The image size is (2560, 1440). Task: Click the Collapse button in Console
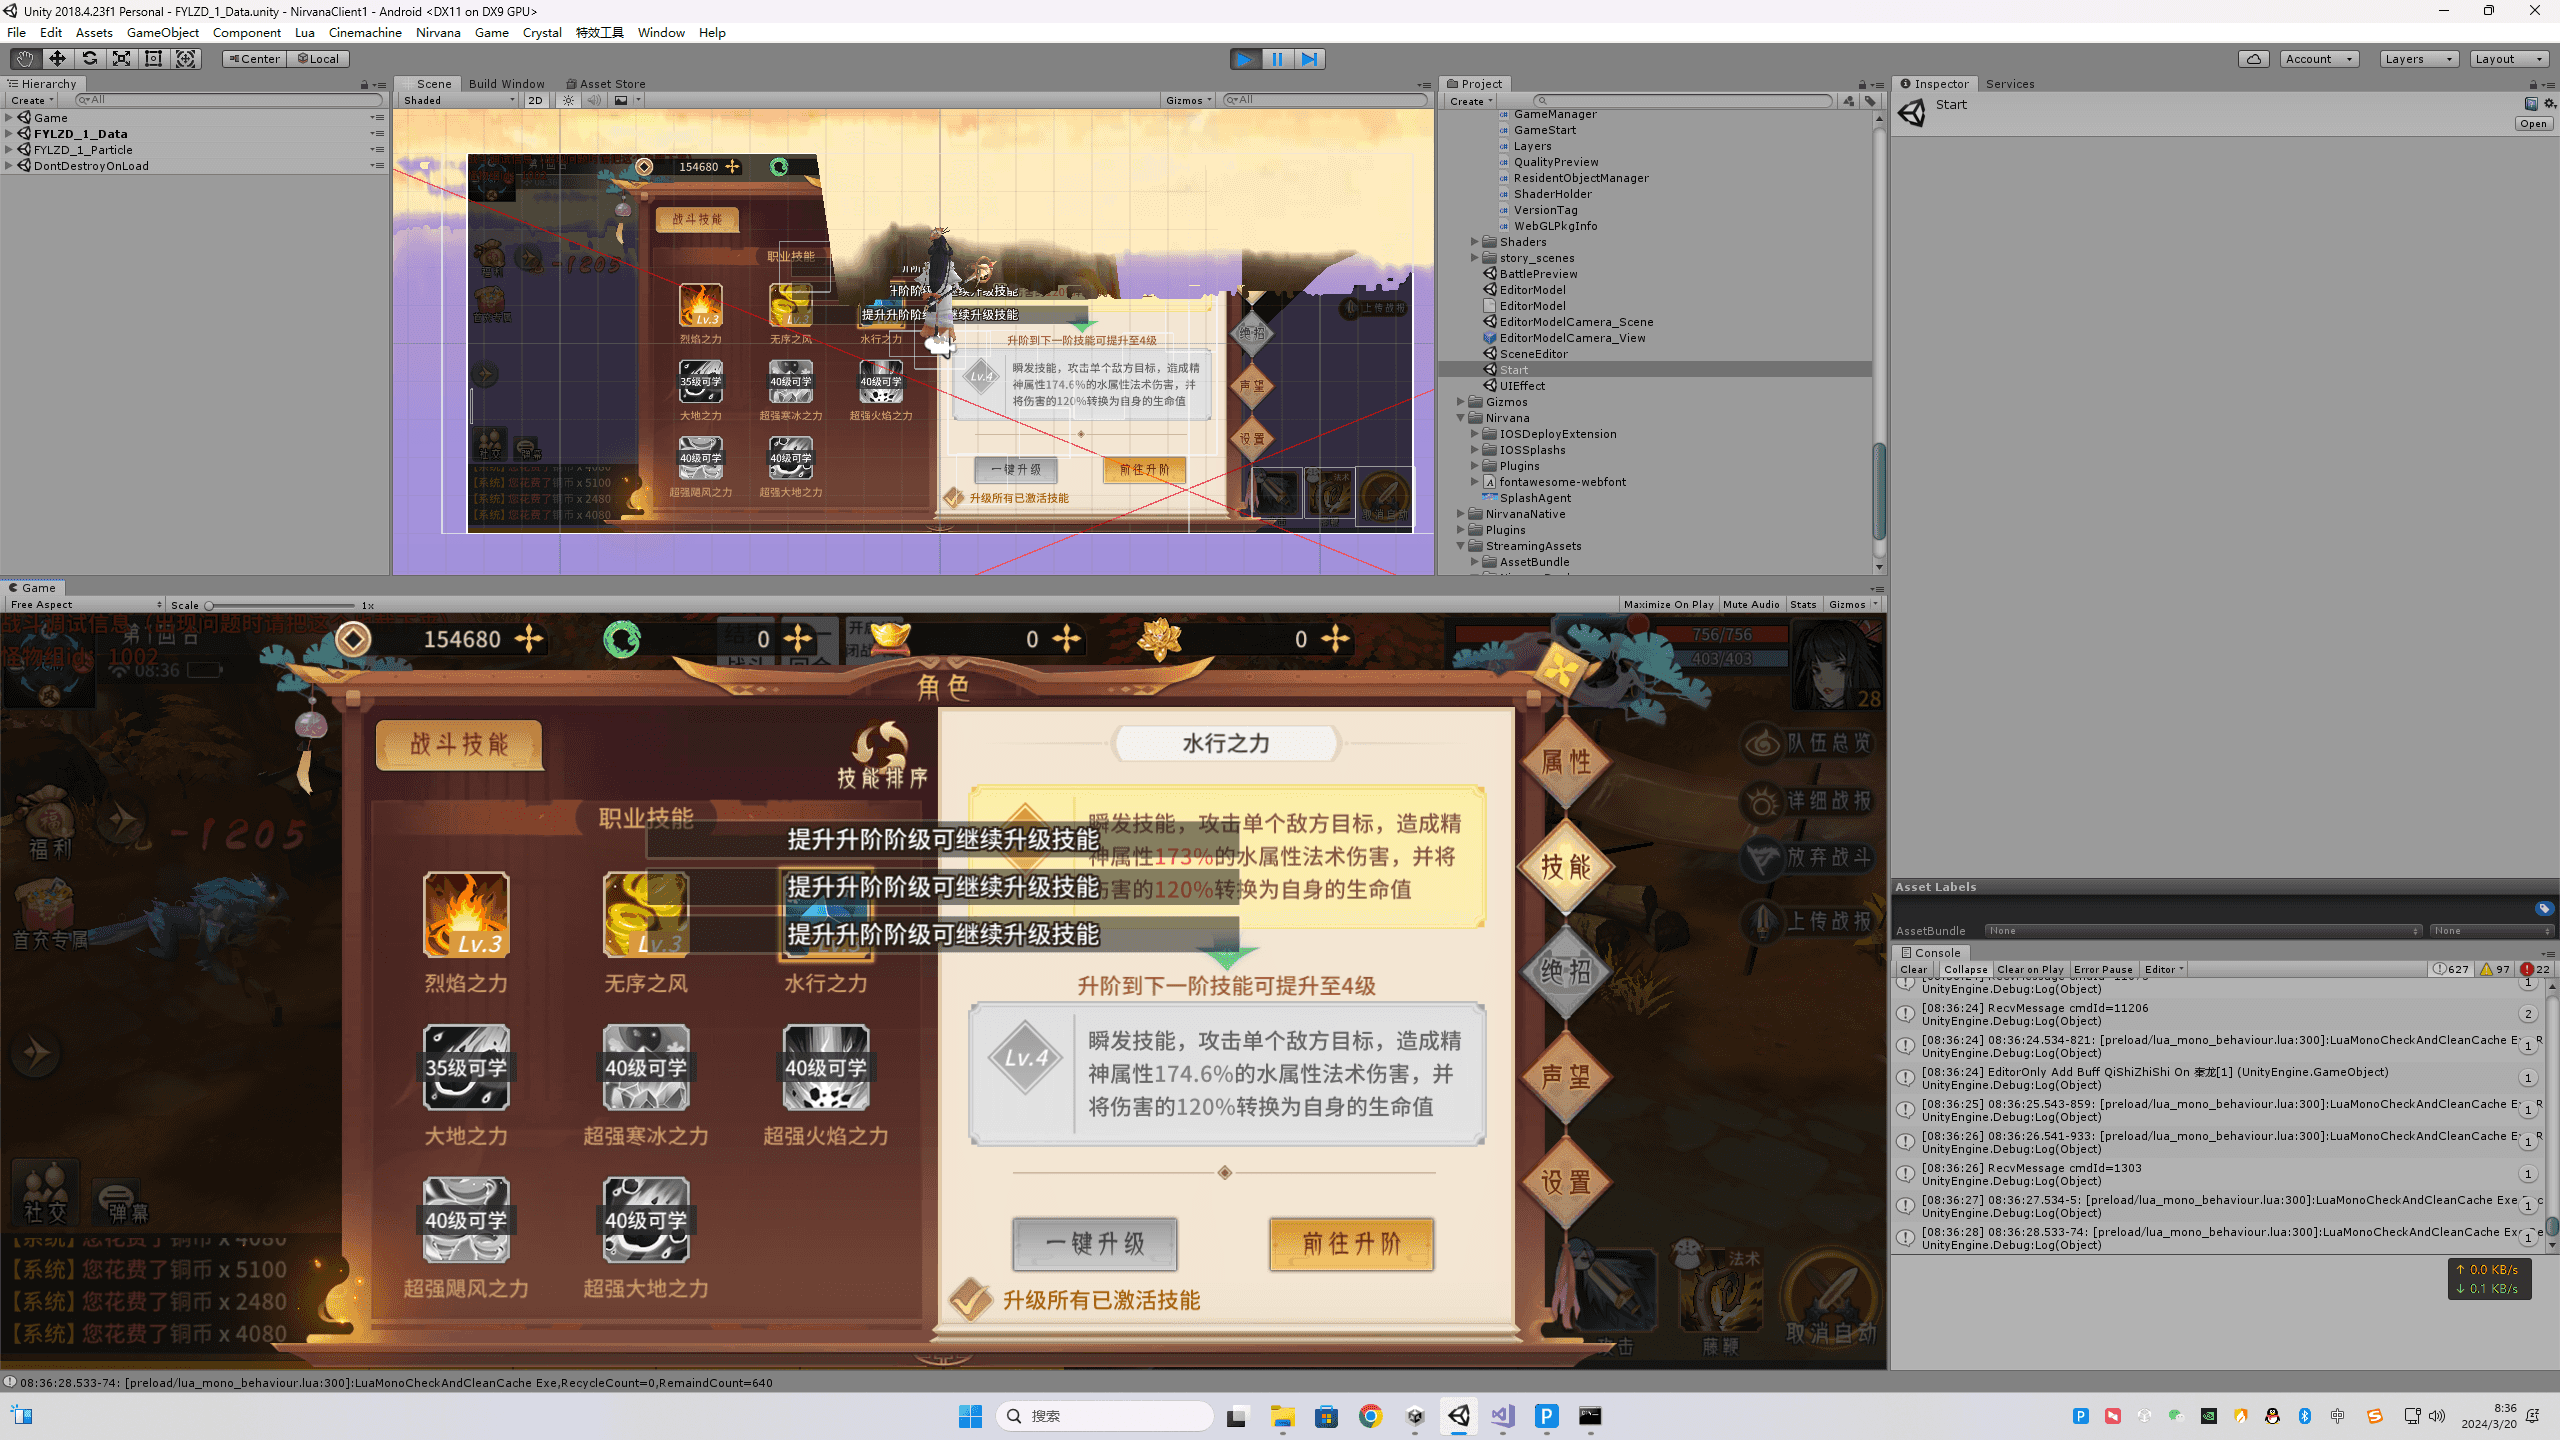(1965, 969)
